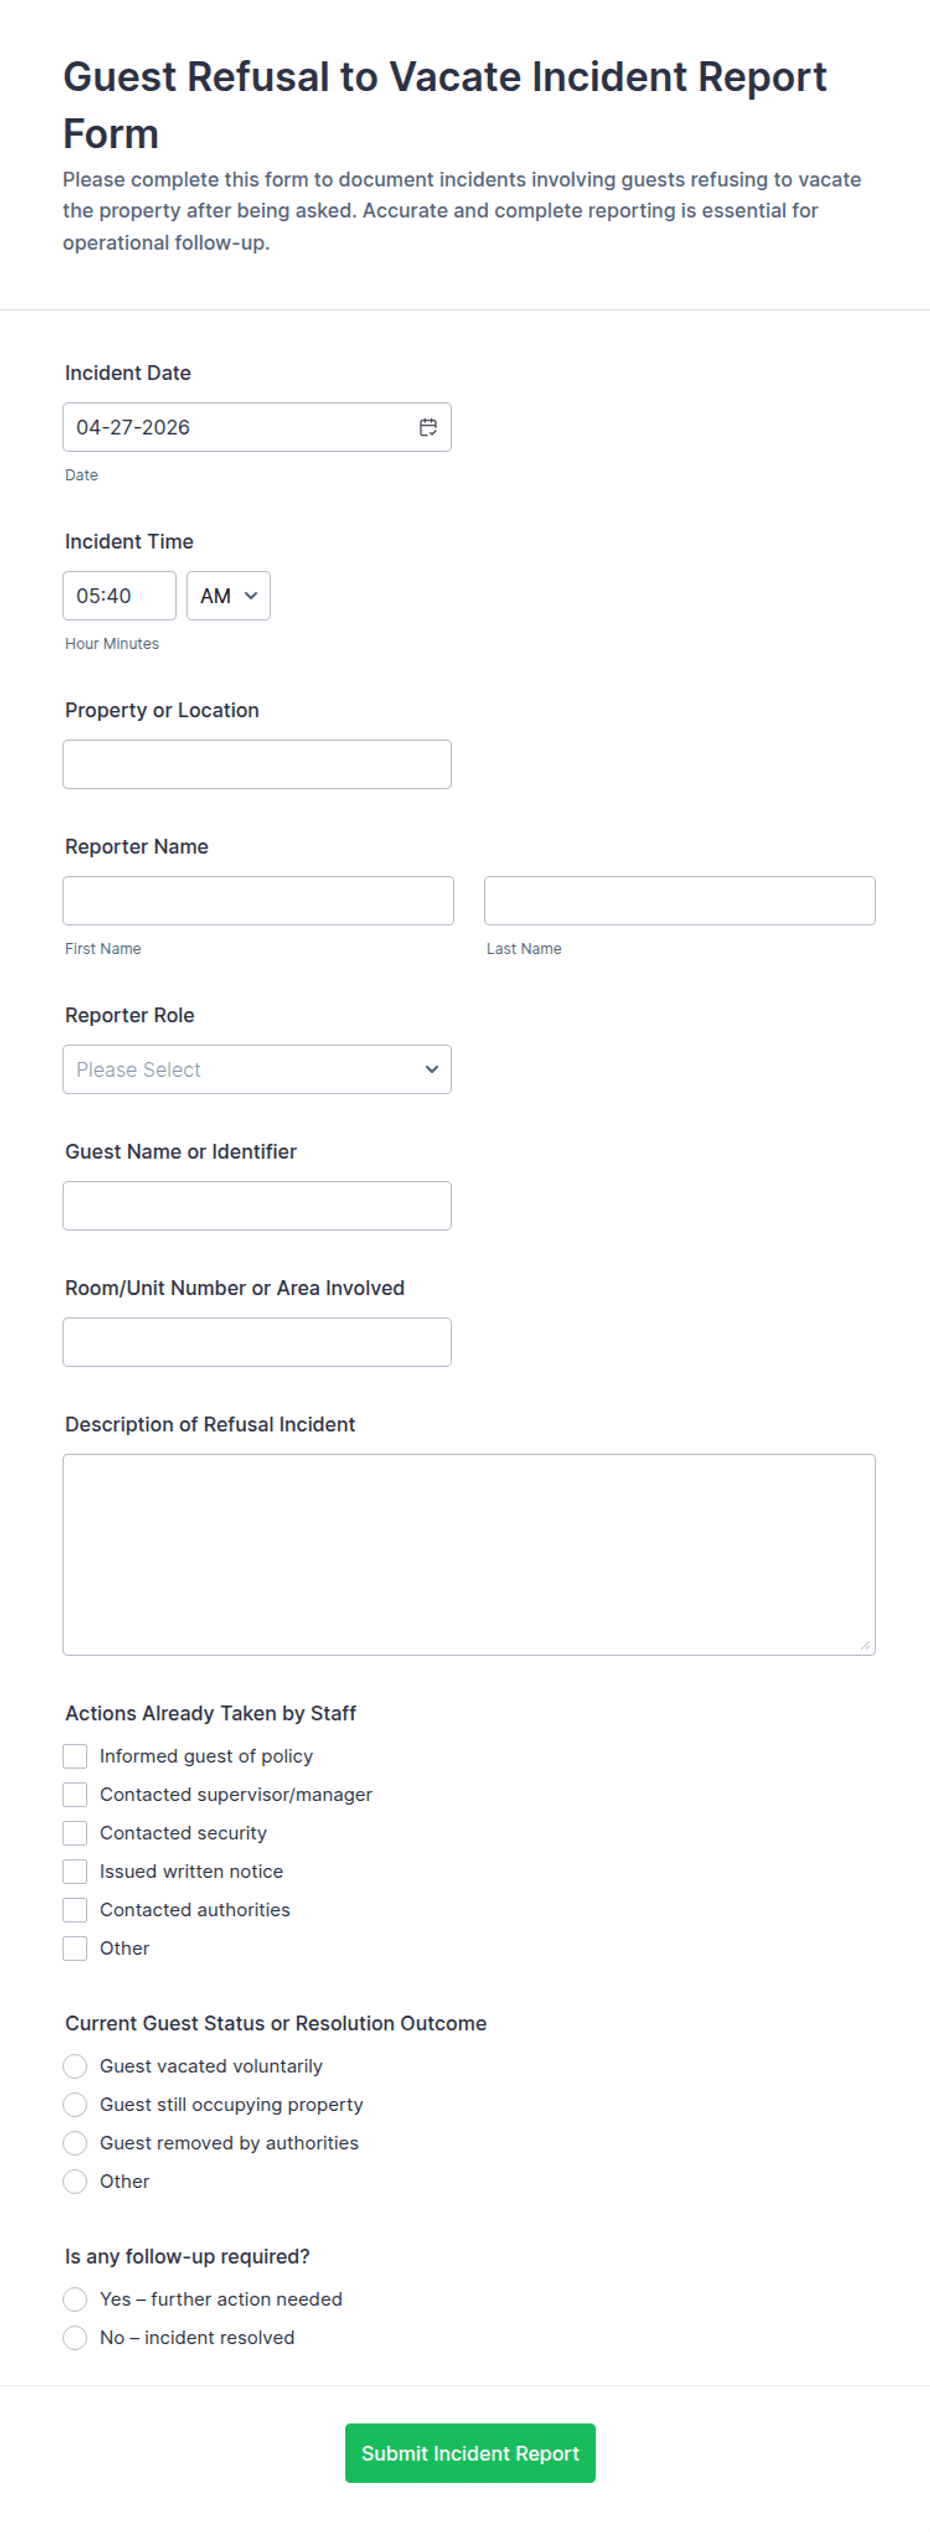Select Guest removed by authorities
Image resolution: width=930 pixels, height=2532 pixels.
(x=75, y=2143)
